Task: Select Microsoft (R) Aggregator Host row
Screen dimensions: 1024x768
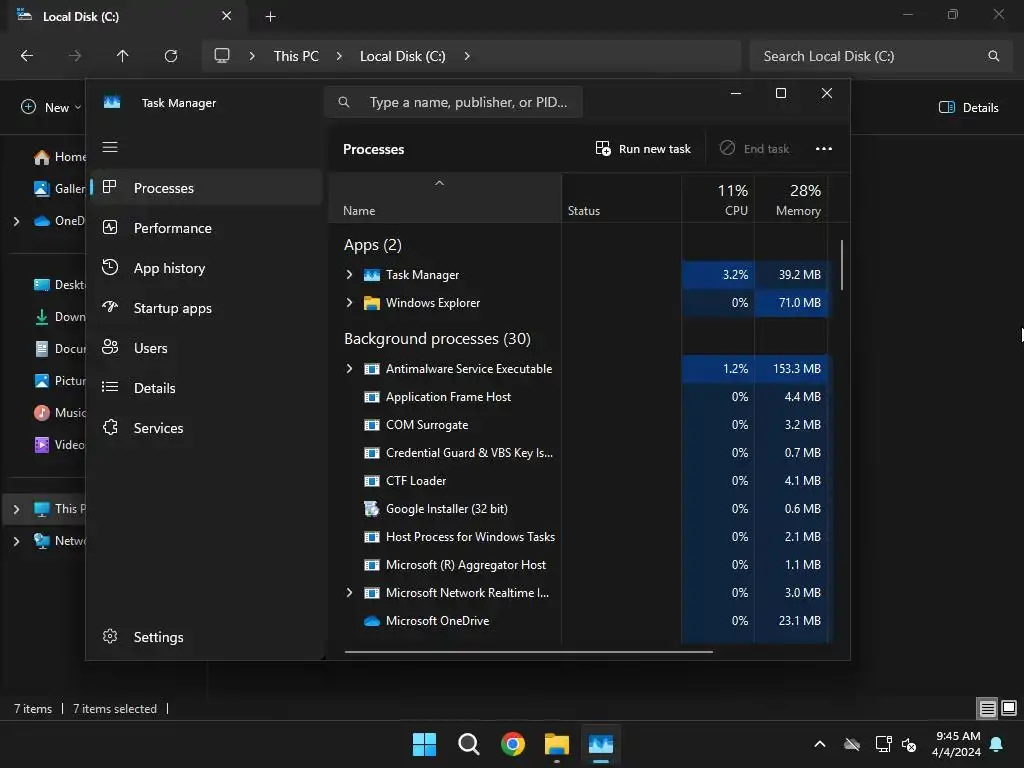Action: tap(579, 565)
